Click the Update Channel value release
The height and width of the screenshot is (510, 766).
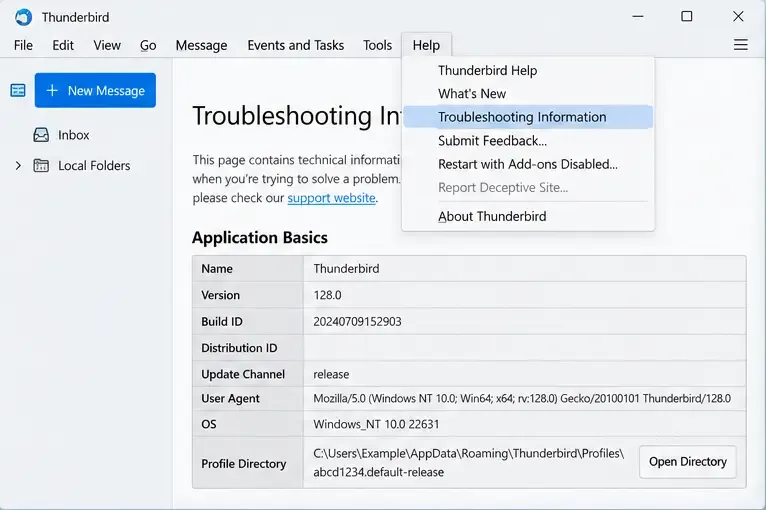(331, 374)
